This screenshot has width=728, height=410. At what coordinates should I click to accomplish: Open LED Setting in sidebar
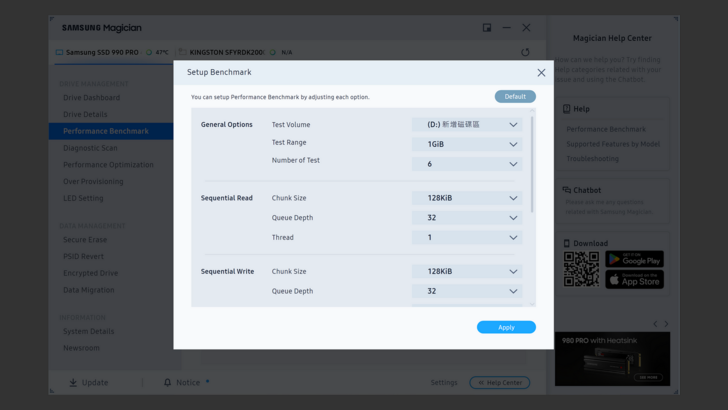(x=83, y=198)
